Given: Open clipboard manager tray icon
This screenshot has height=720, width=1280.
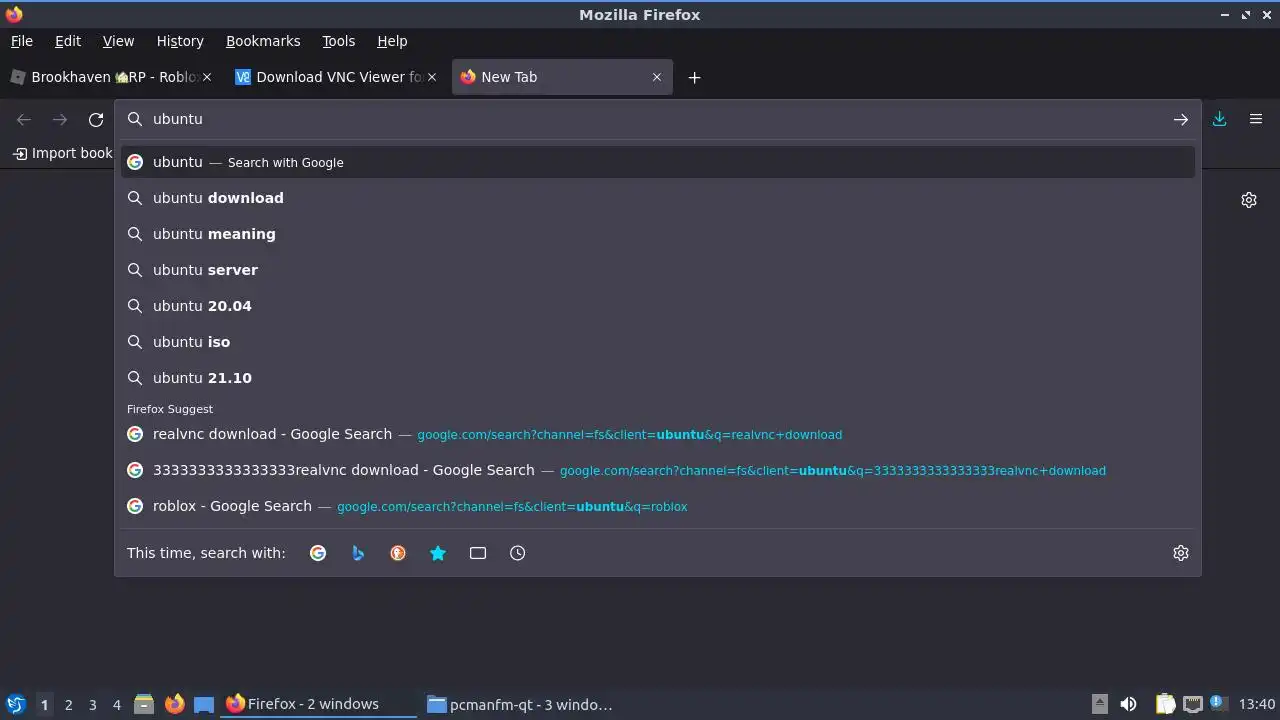Looking at the screenshot, I should pyautogui.click(x=1165, y=704).
